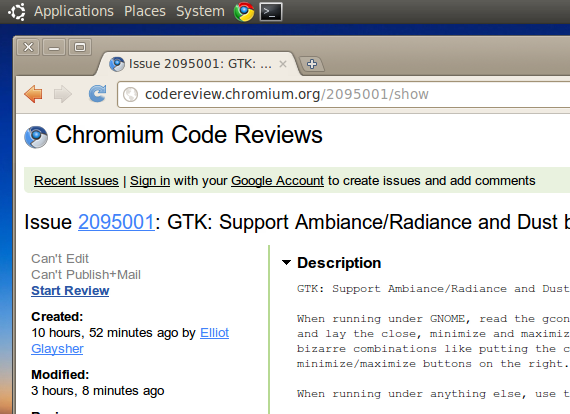This screenshot has height=414, width=570.
Task: Click the browser back arrow button
Action: click(x=33, y=94)
